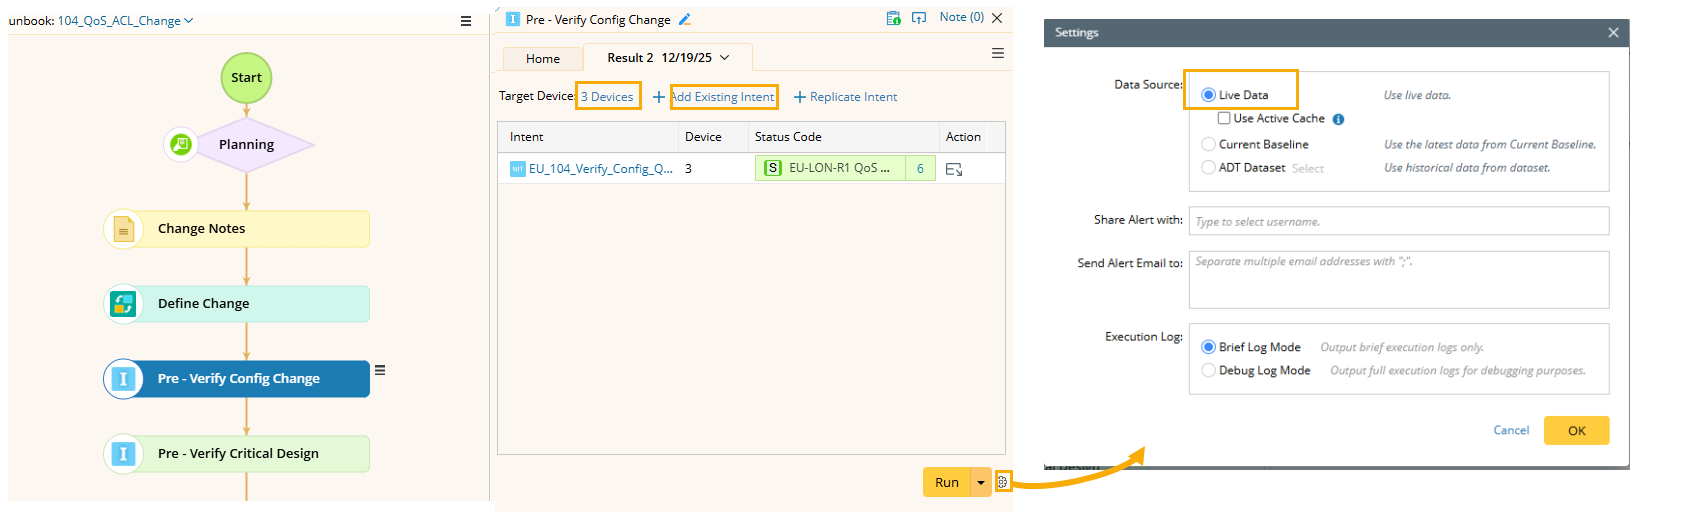Open the menu beside the Pre - Verify Config Change node
1684x517 pixels.
(x=380, y=370)
